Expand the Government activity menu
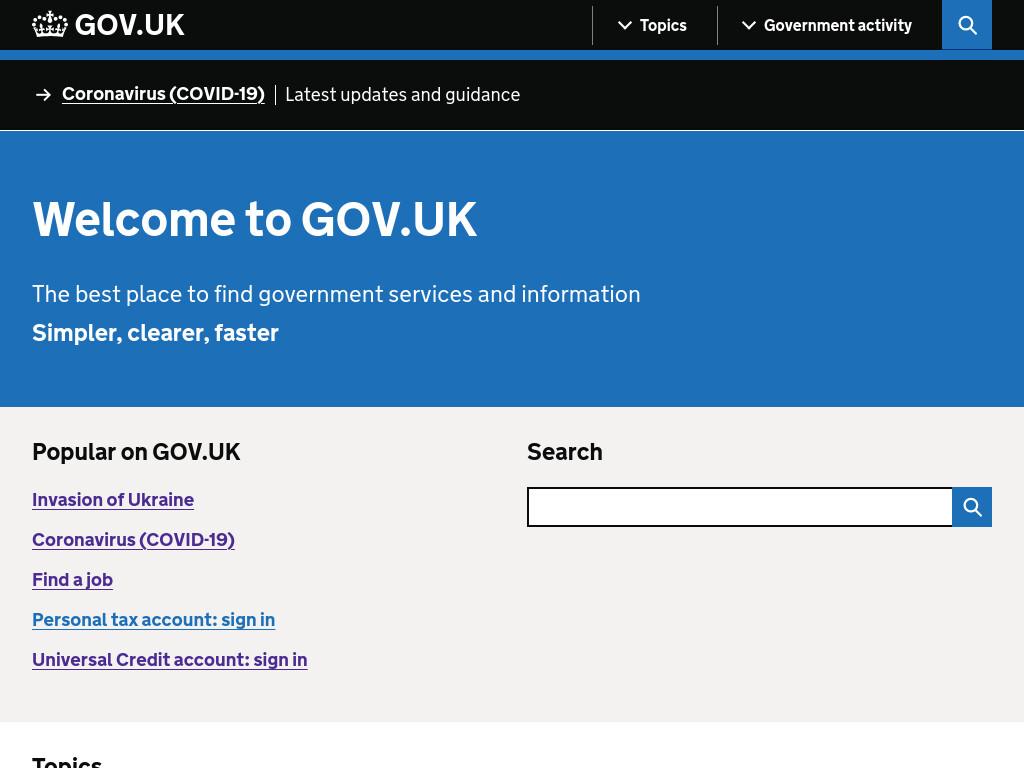Screen dimensions: 1024x768 pos(827,25)
